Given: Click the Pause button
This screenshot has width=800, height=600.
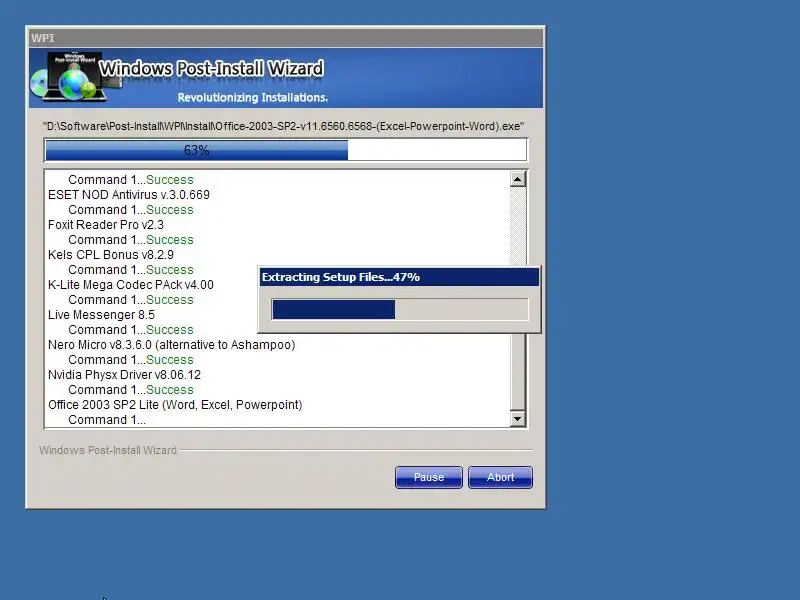Looking at the screenshot, I should click(x=429, y=477).
